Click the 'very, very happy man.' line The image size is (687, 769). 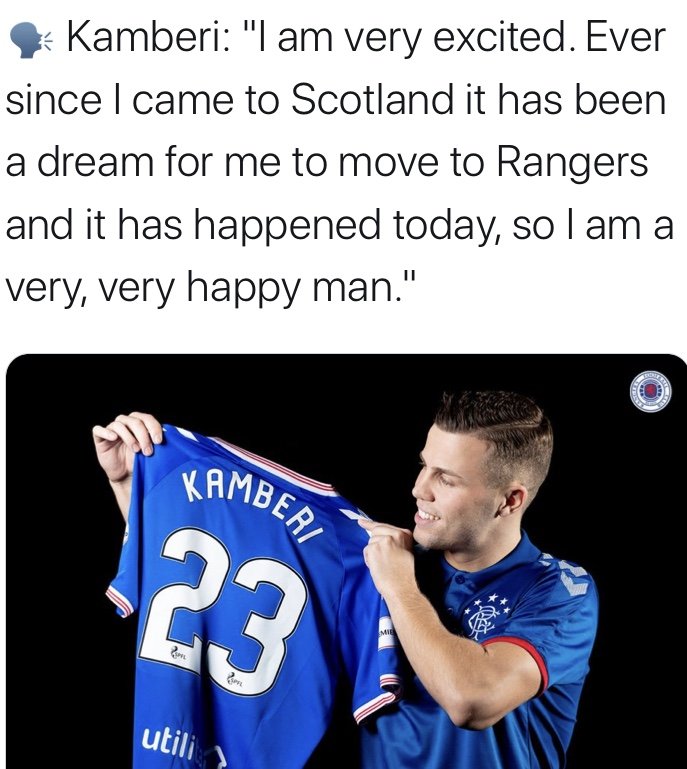coord(211,287)
